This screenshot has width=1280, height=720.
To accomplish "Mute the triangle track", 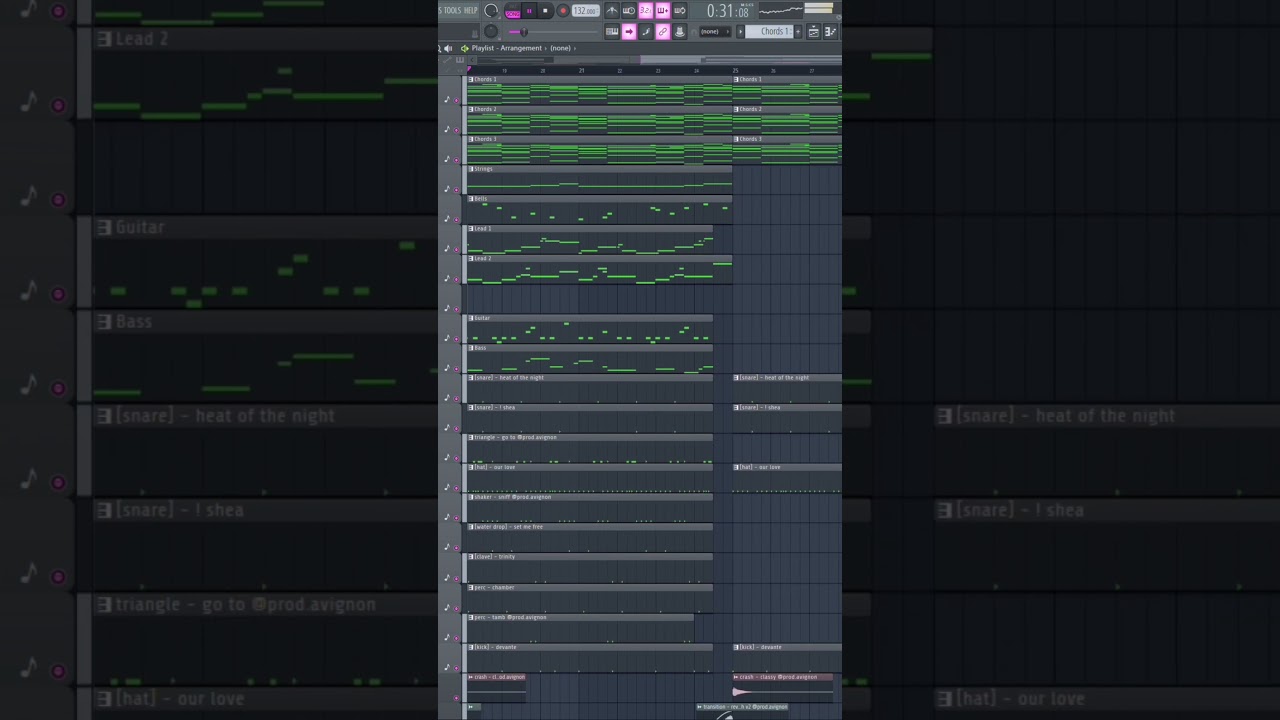I will point(457,459).
